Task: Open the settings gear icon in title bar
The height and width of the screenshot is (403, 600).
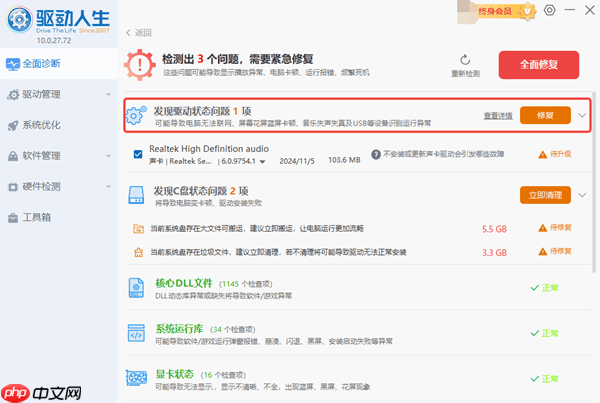Action: [549, 10]
